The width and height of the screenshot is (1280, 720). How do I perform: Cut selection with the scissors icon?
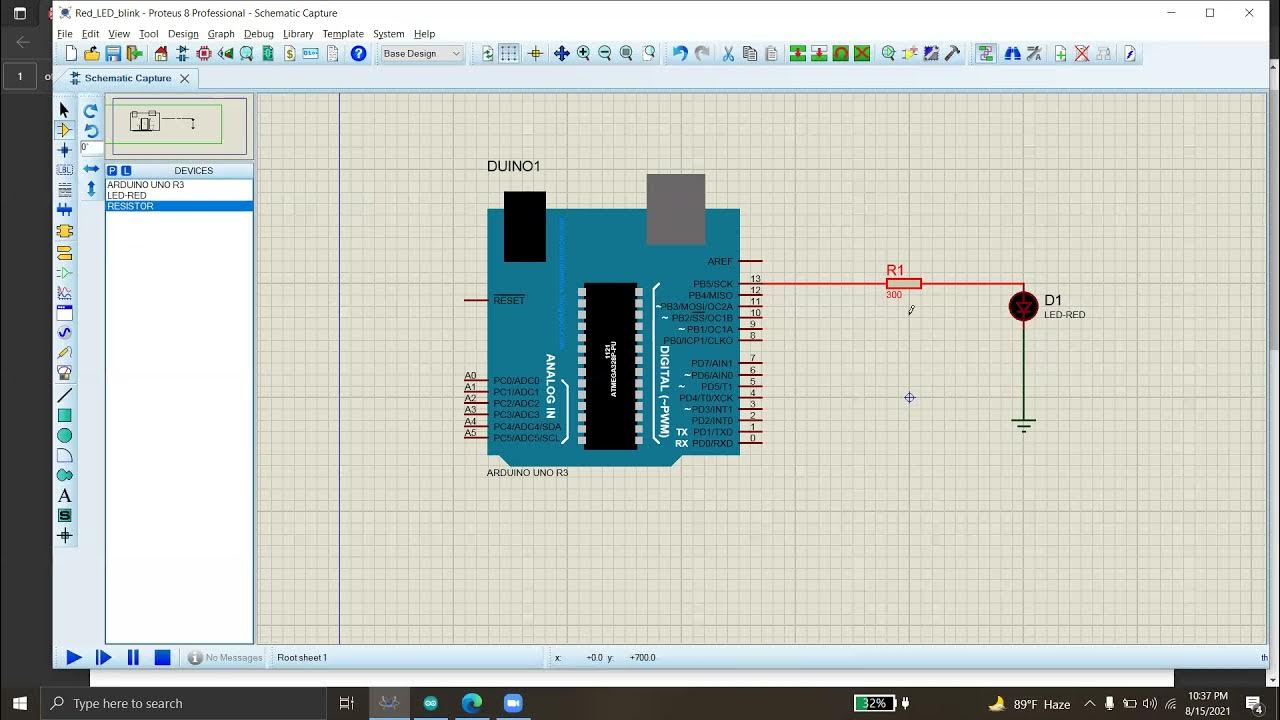click(728, 54)
